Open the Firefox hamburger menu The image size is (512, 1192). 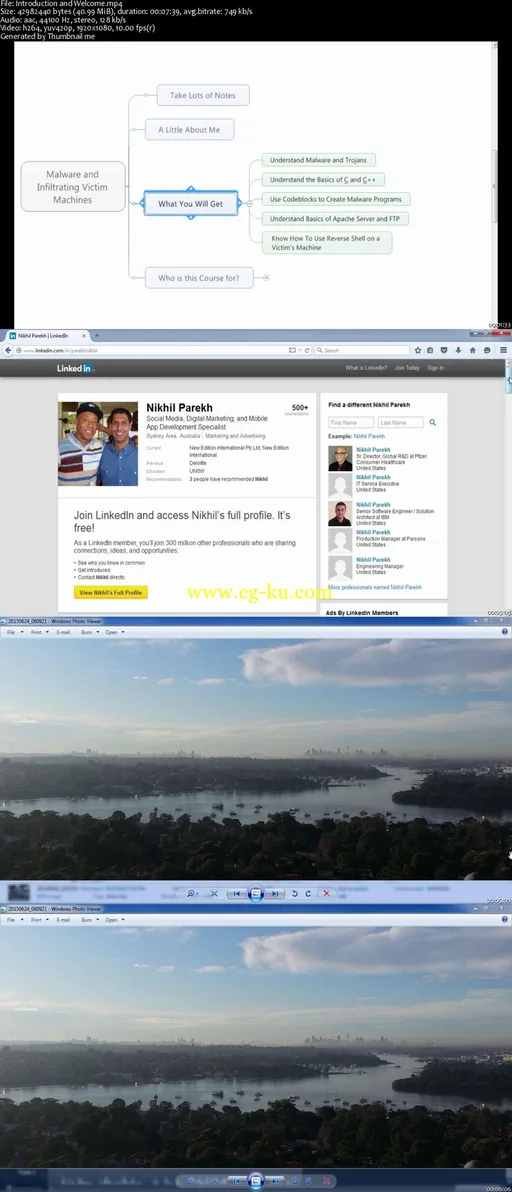click(503, 350)
